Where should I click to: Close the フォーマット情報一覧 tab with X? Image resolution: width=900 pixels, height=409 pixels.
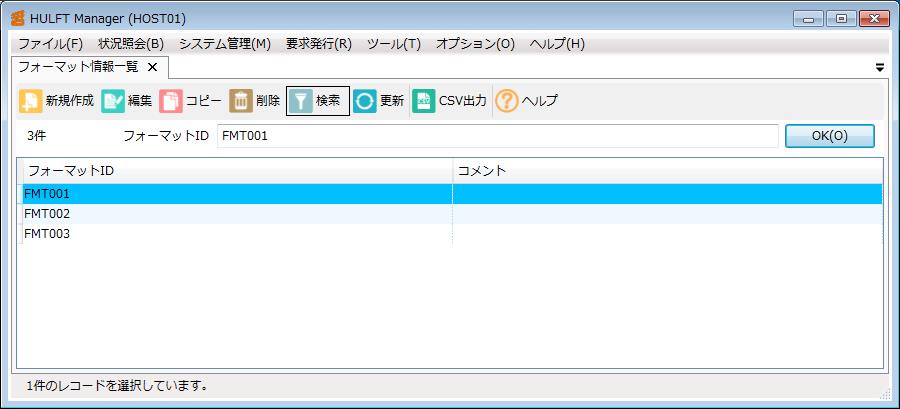152,68
